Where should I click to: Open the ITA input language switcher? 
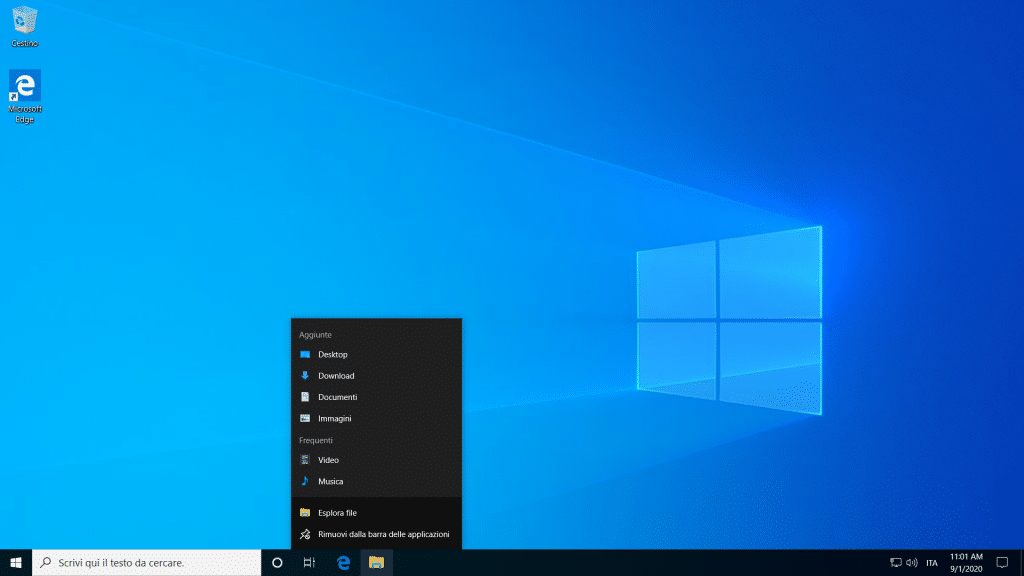[x=932, y=563]
